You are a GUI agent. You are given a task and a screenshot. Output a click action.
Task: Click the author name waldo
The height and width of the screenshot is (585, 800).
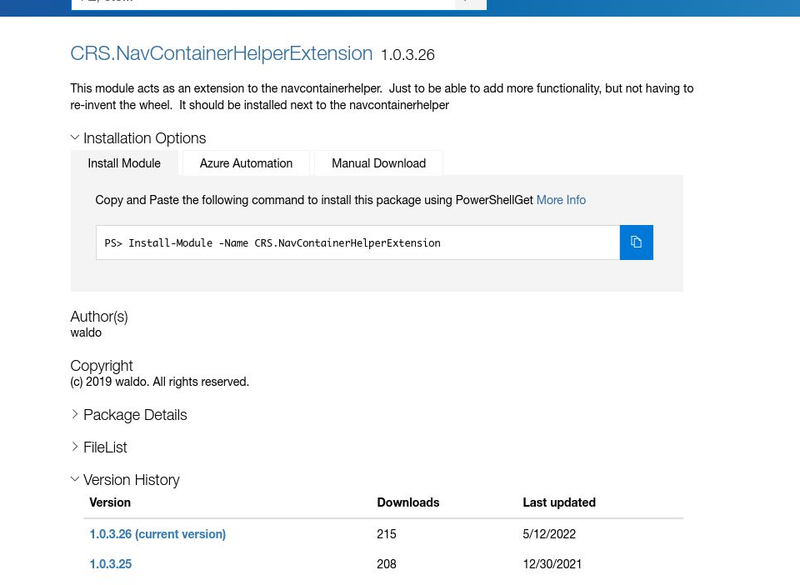tap(86, 333)
